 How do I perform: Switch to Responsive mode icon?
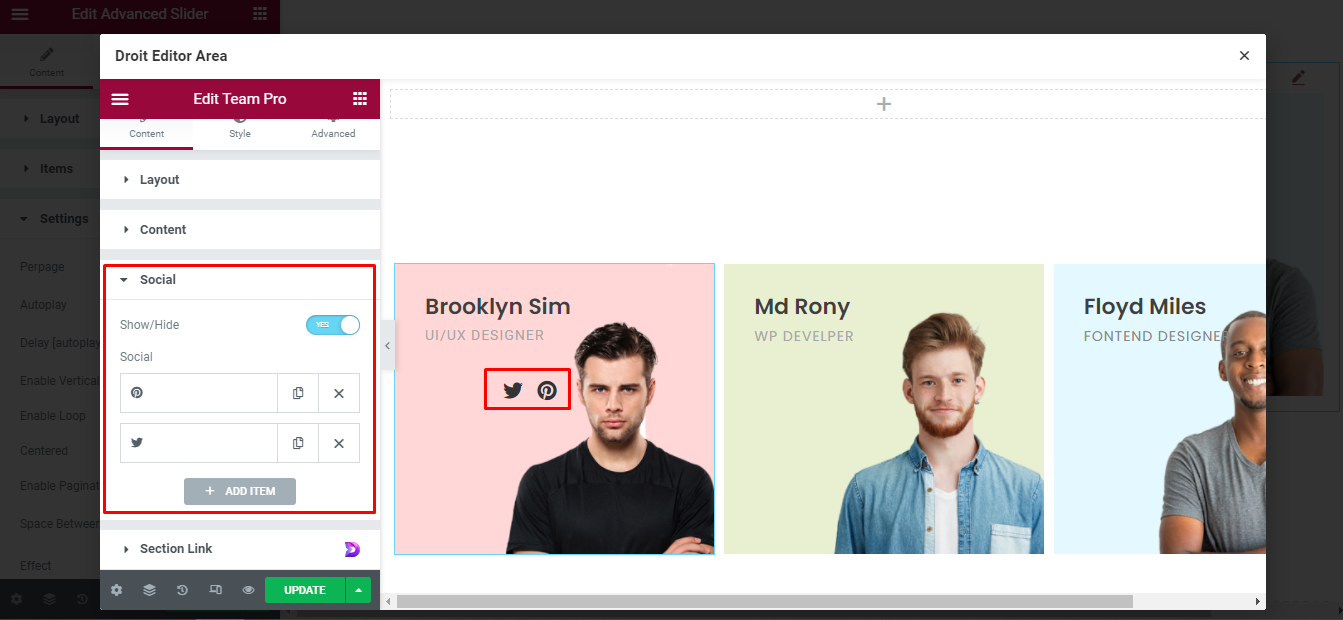(x=215, y=590)
